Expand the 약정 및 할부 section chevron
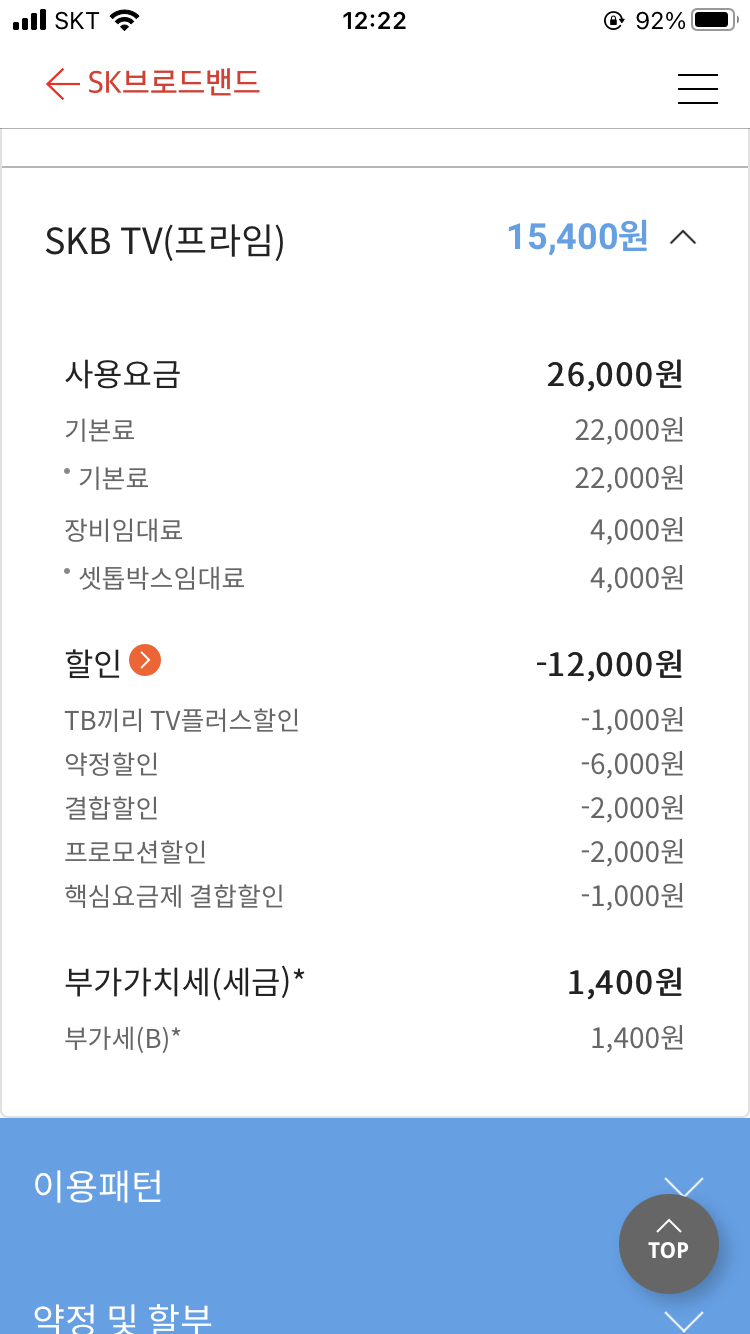Screen dimensions: 750x1334 (684, 1319)
